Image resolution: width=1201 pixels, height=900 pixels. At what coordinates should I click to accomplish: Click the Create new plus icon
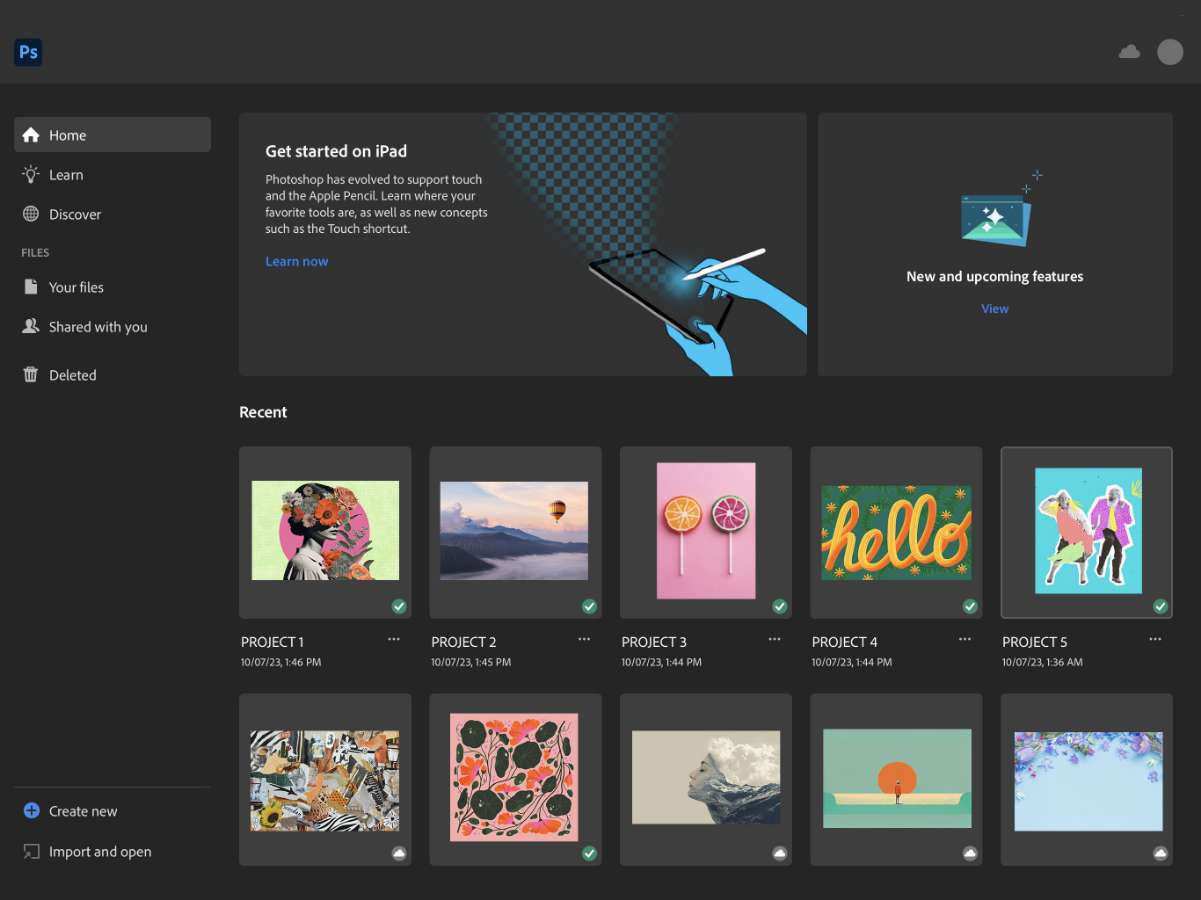click(31, 811)
